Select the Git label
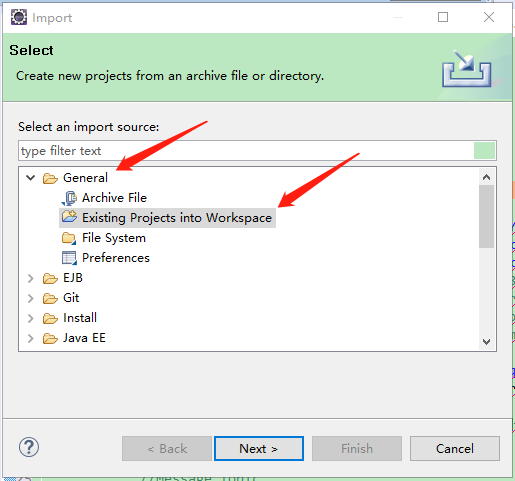Screen dimensions: 515x481 [71, 298]
